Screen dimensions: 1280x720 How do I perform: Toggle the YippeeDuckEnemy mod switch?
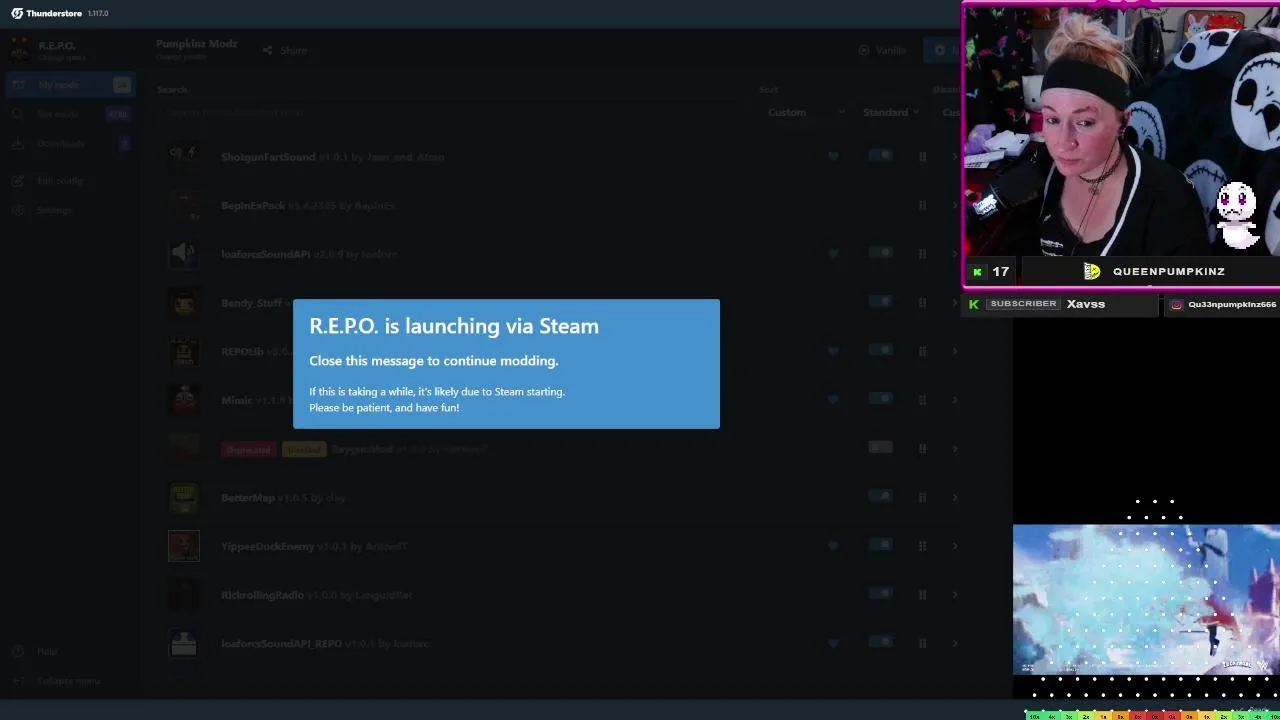pos(880,545)
